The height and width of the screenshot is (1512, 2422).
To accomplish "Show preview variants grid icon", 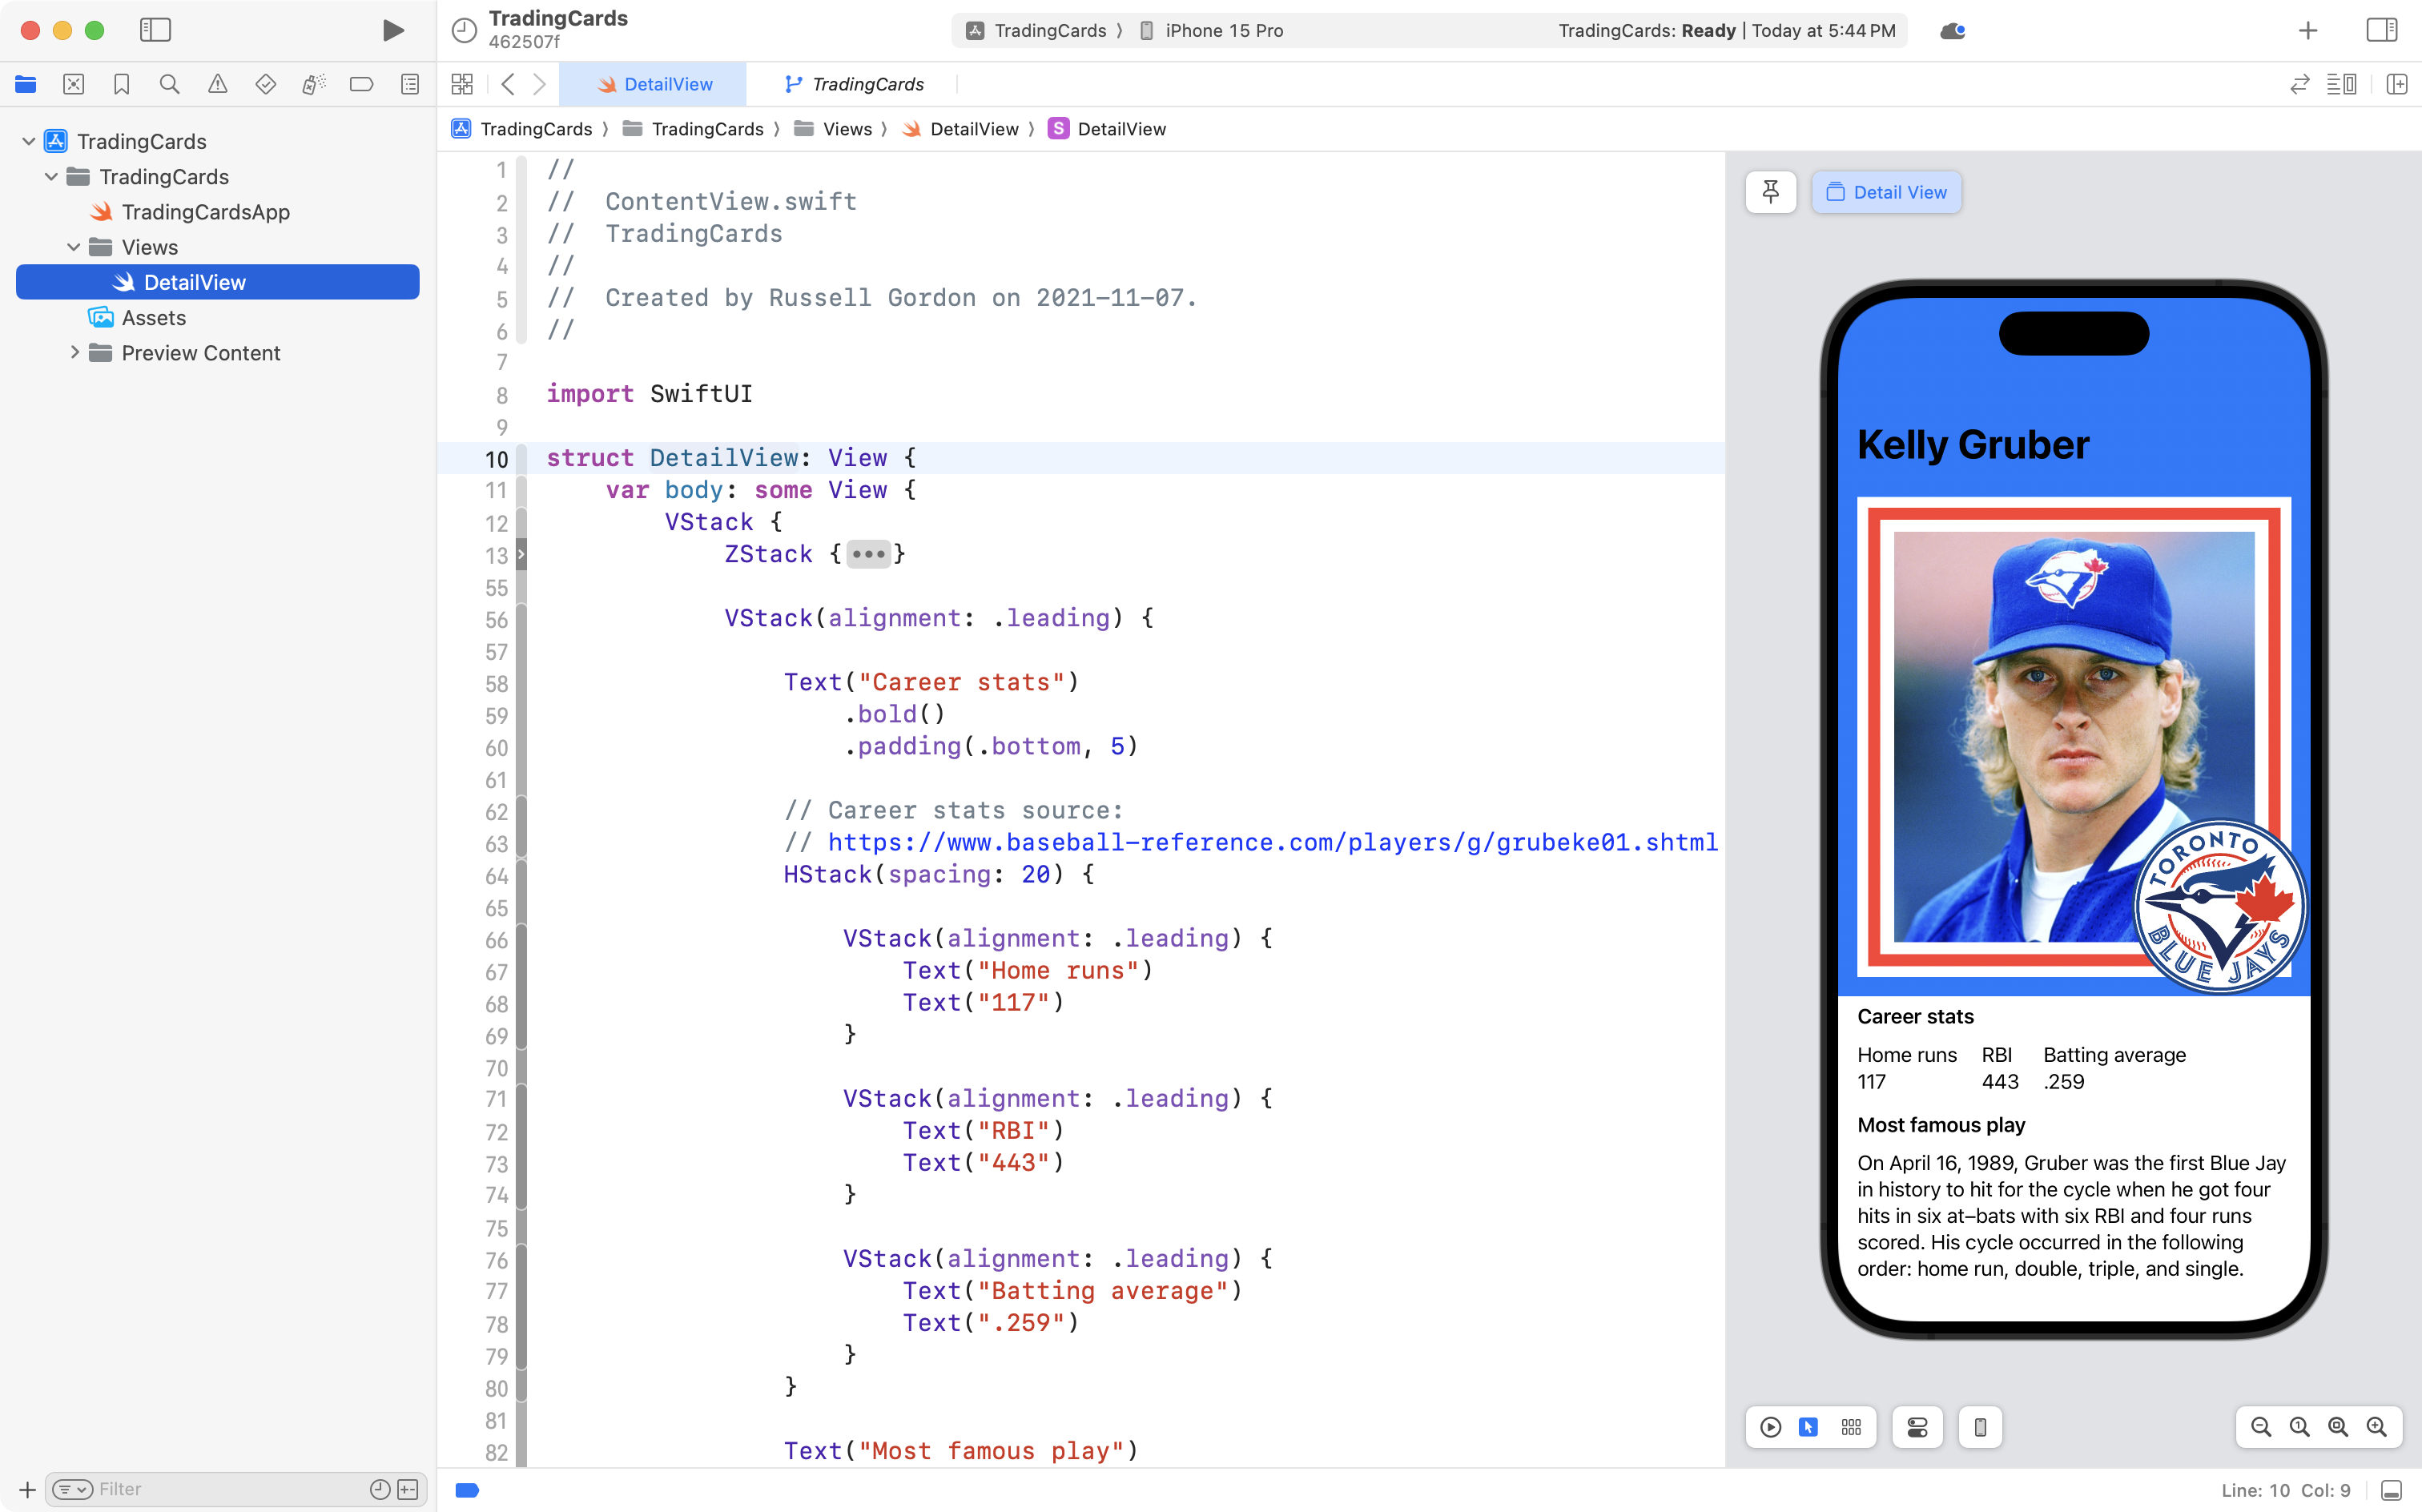I will point(1849,1427).
